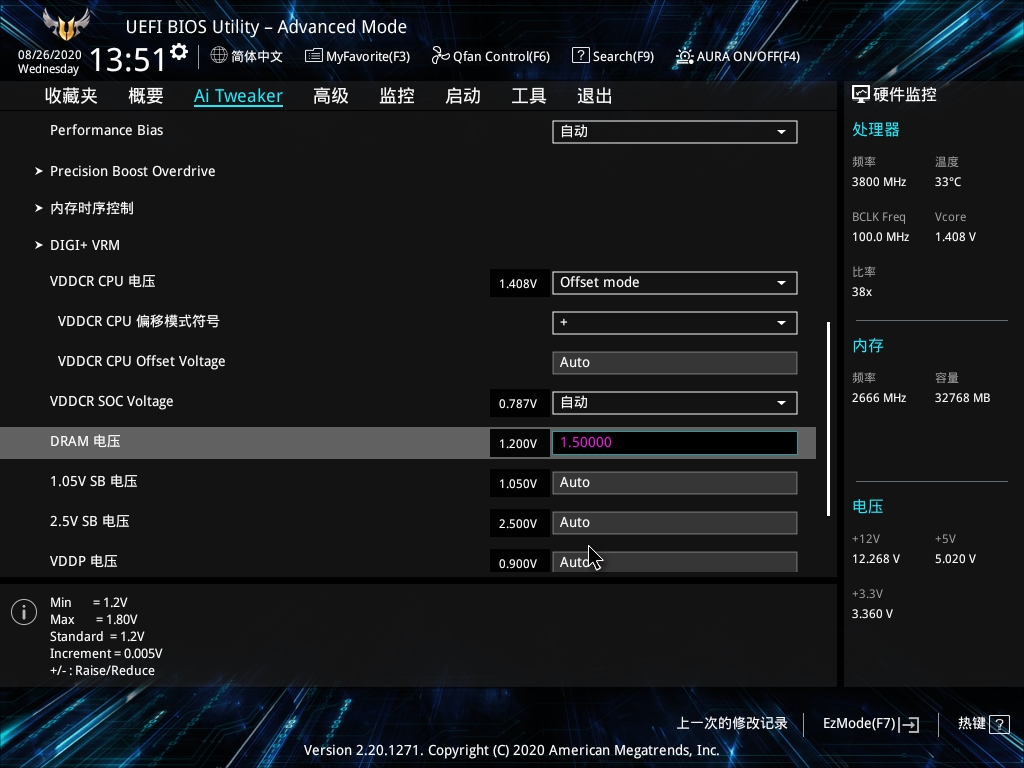Switch to the 概要 tab
Screen dimensions: 1024x768
click(146, 96)
